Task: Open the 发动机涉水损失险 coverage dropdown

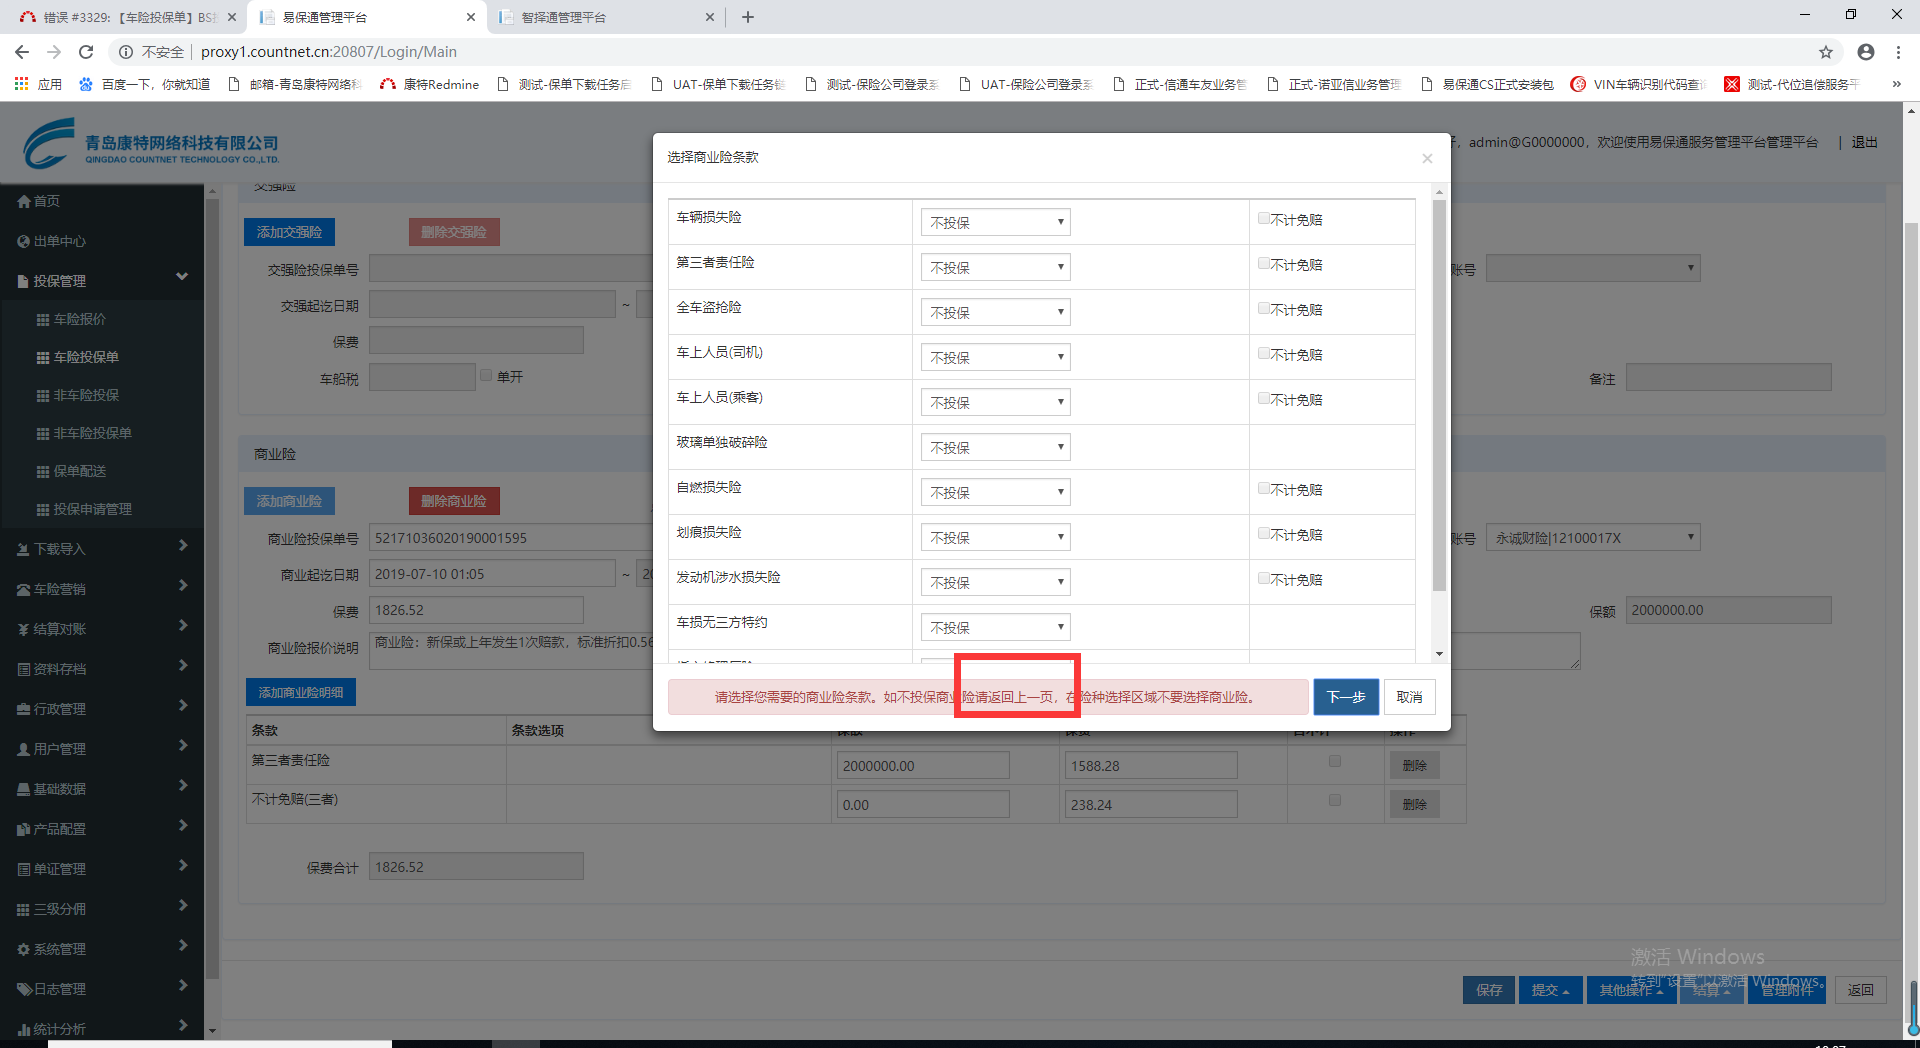Action: [x=995, y=582]
